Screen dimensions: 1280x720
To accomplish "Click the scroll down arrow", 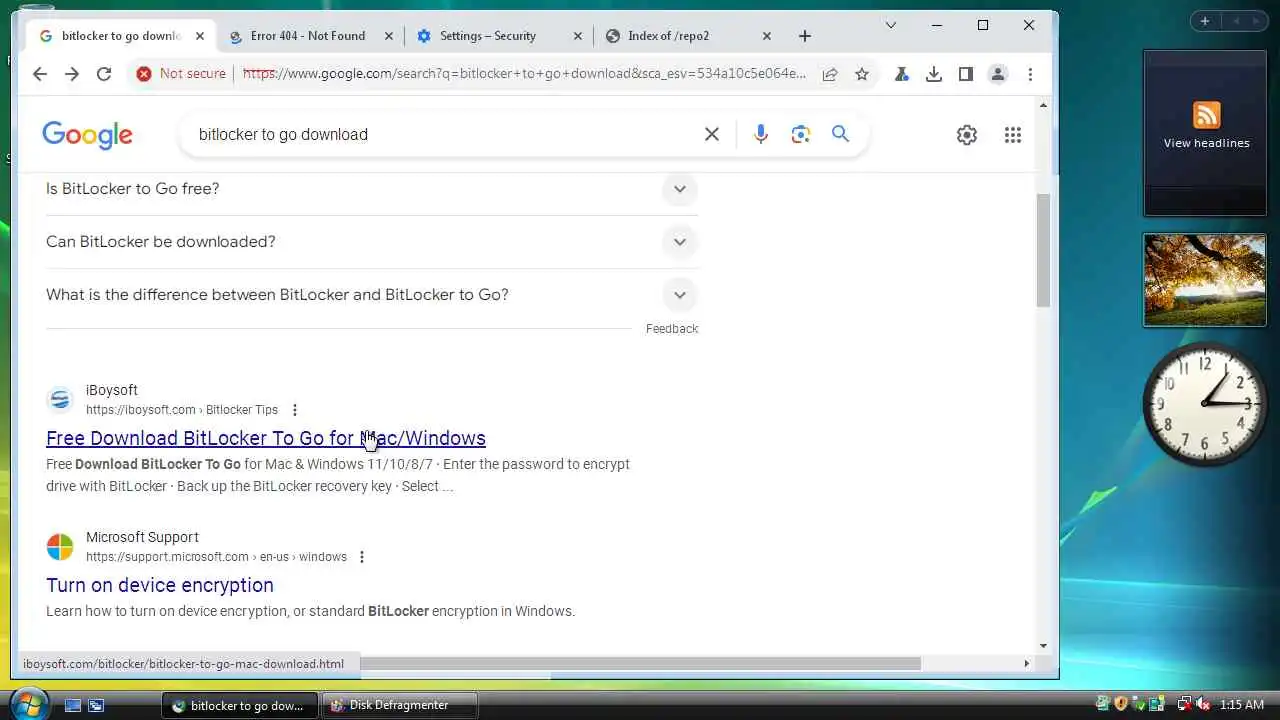I will tap(1044, 646).
